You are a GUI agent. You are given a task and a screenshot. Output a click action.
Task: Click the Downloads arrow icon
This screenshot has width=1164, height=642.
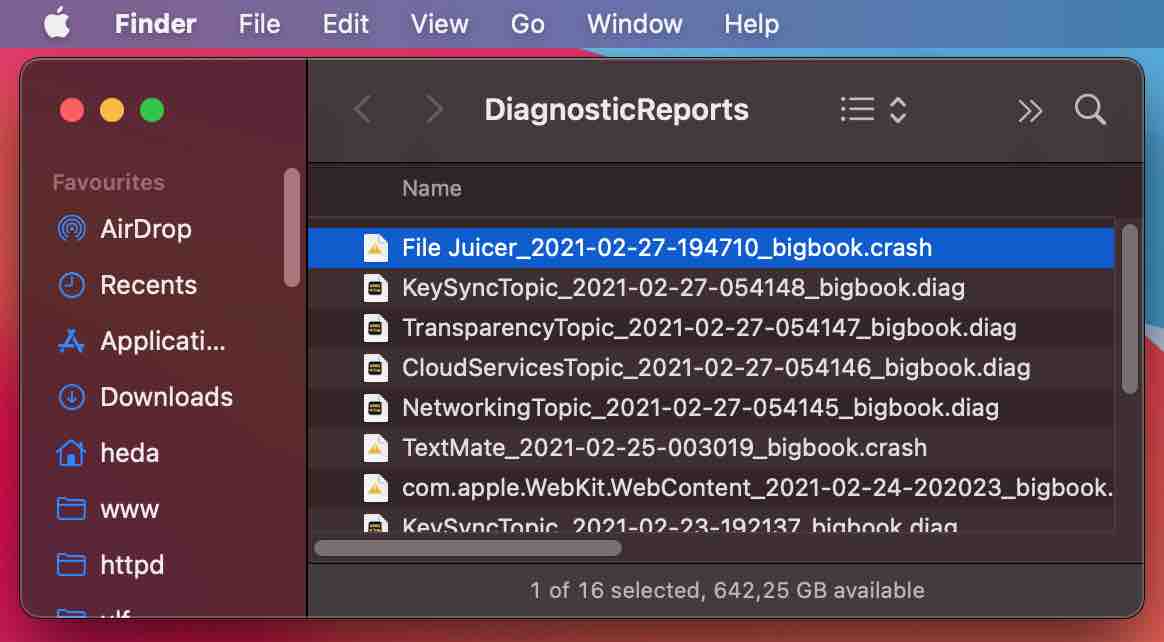[x=71, y=397]
